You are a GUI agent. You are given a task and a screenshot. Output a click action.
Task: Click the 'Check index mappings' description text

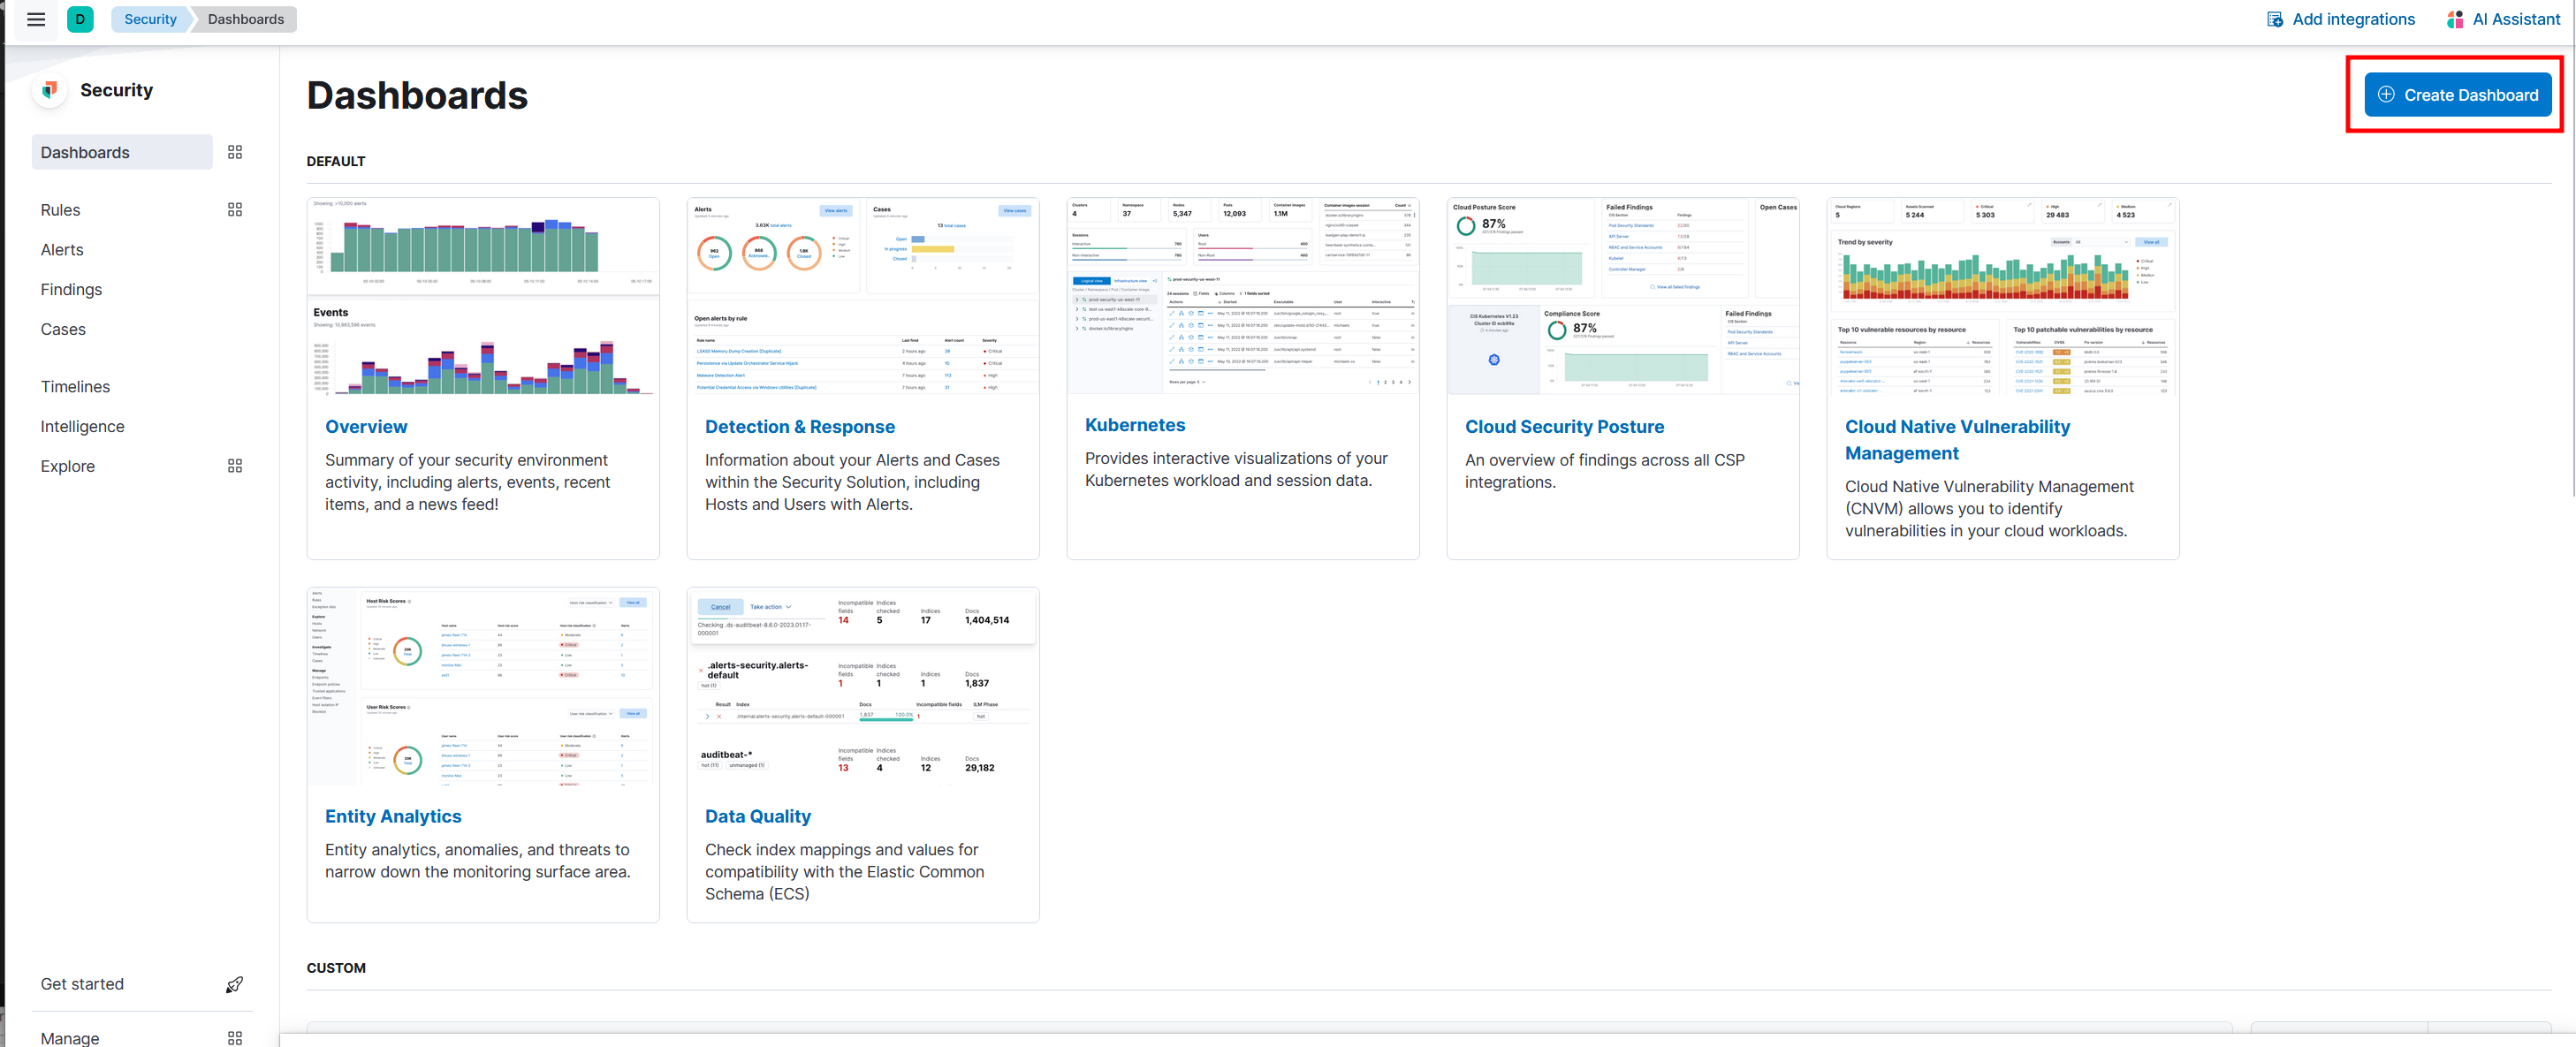click(x=844, y=871)
